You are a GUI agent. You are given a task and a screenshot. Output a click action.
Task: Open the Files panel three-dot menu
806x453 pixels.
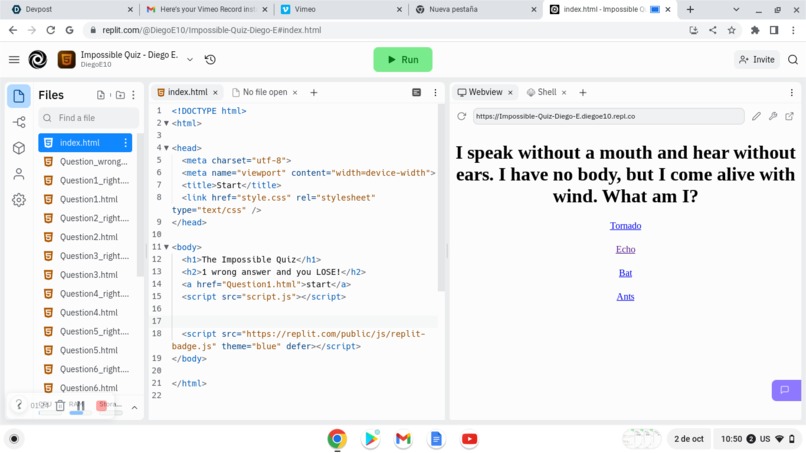tap(134, 95)
